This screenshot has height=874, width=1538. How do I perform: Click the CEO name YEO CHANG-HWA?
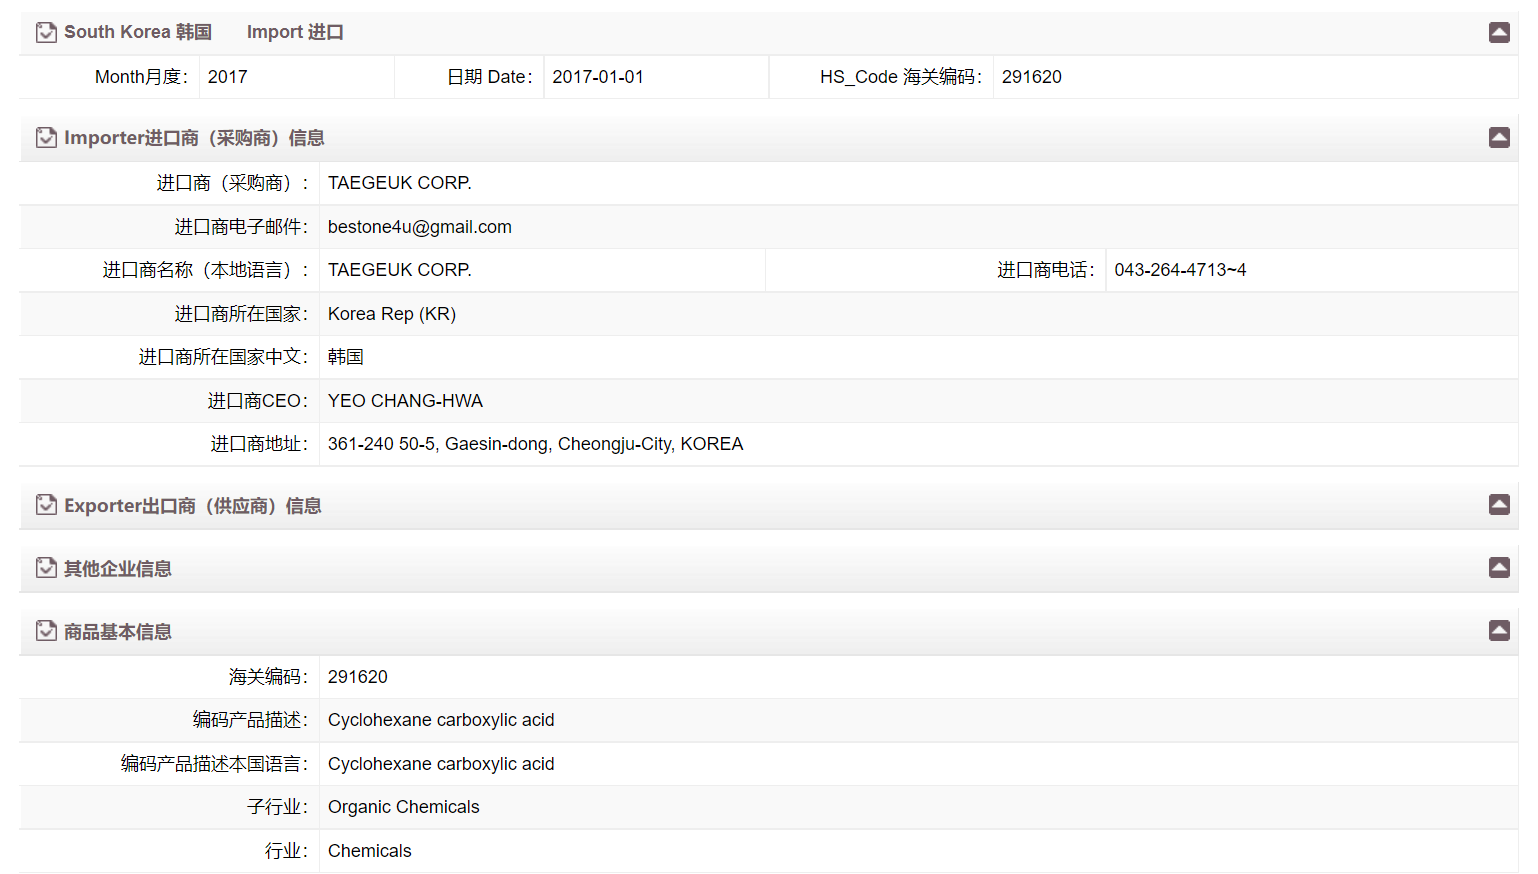coord(405,401)
